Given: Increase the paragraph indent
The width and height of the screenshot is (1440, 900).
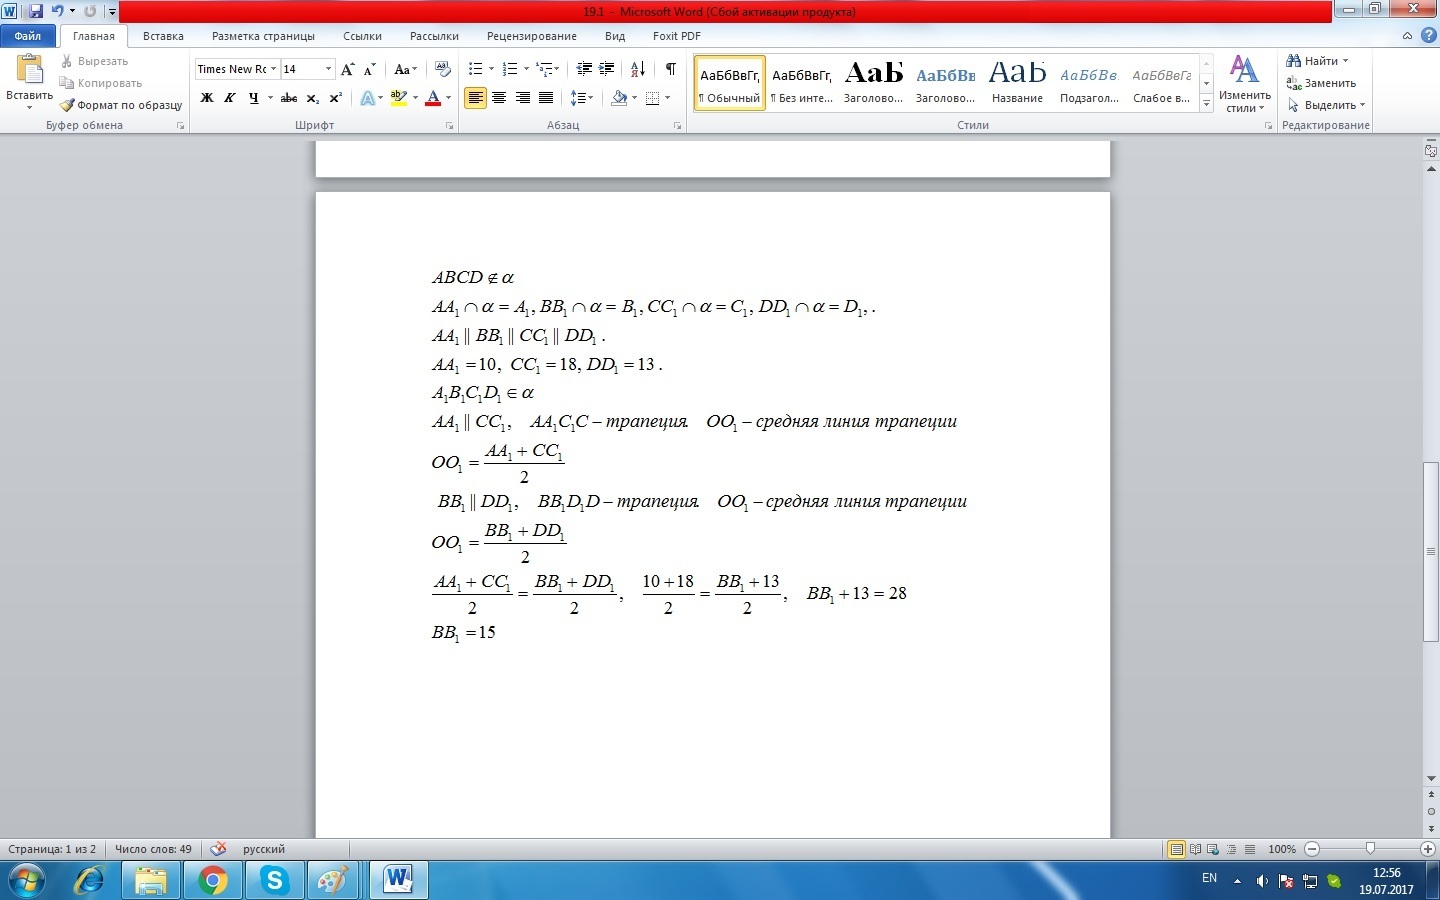Looking at the screenshot, I should pyautogui.click(x=606, y=69).
